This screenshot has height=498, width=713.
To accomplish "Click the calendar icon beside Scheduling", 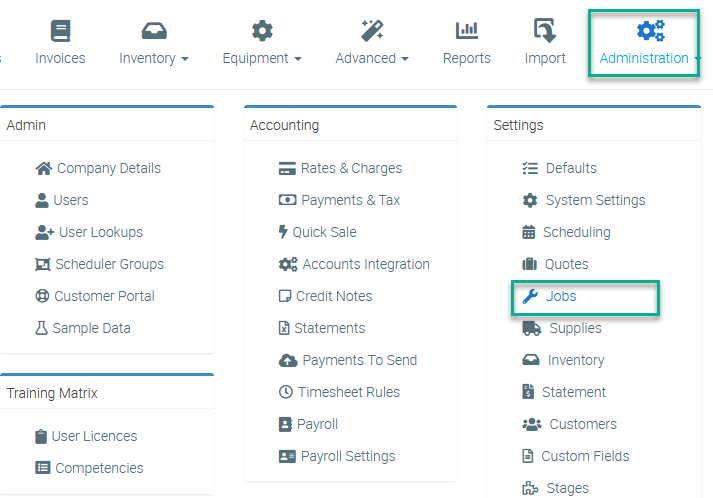I will (529, 232).
